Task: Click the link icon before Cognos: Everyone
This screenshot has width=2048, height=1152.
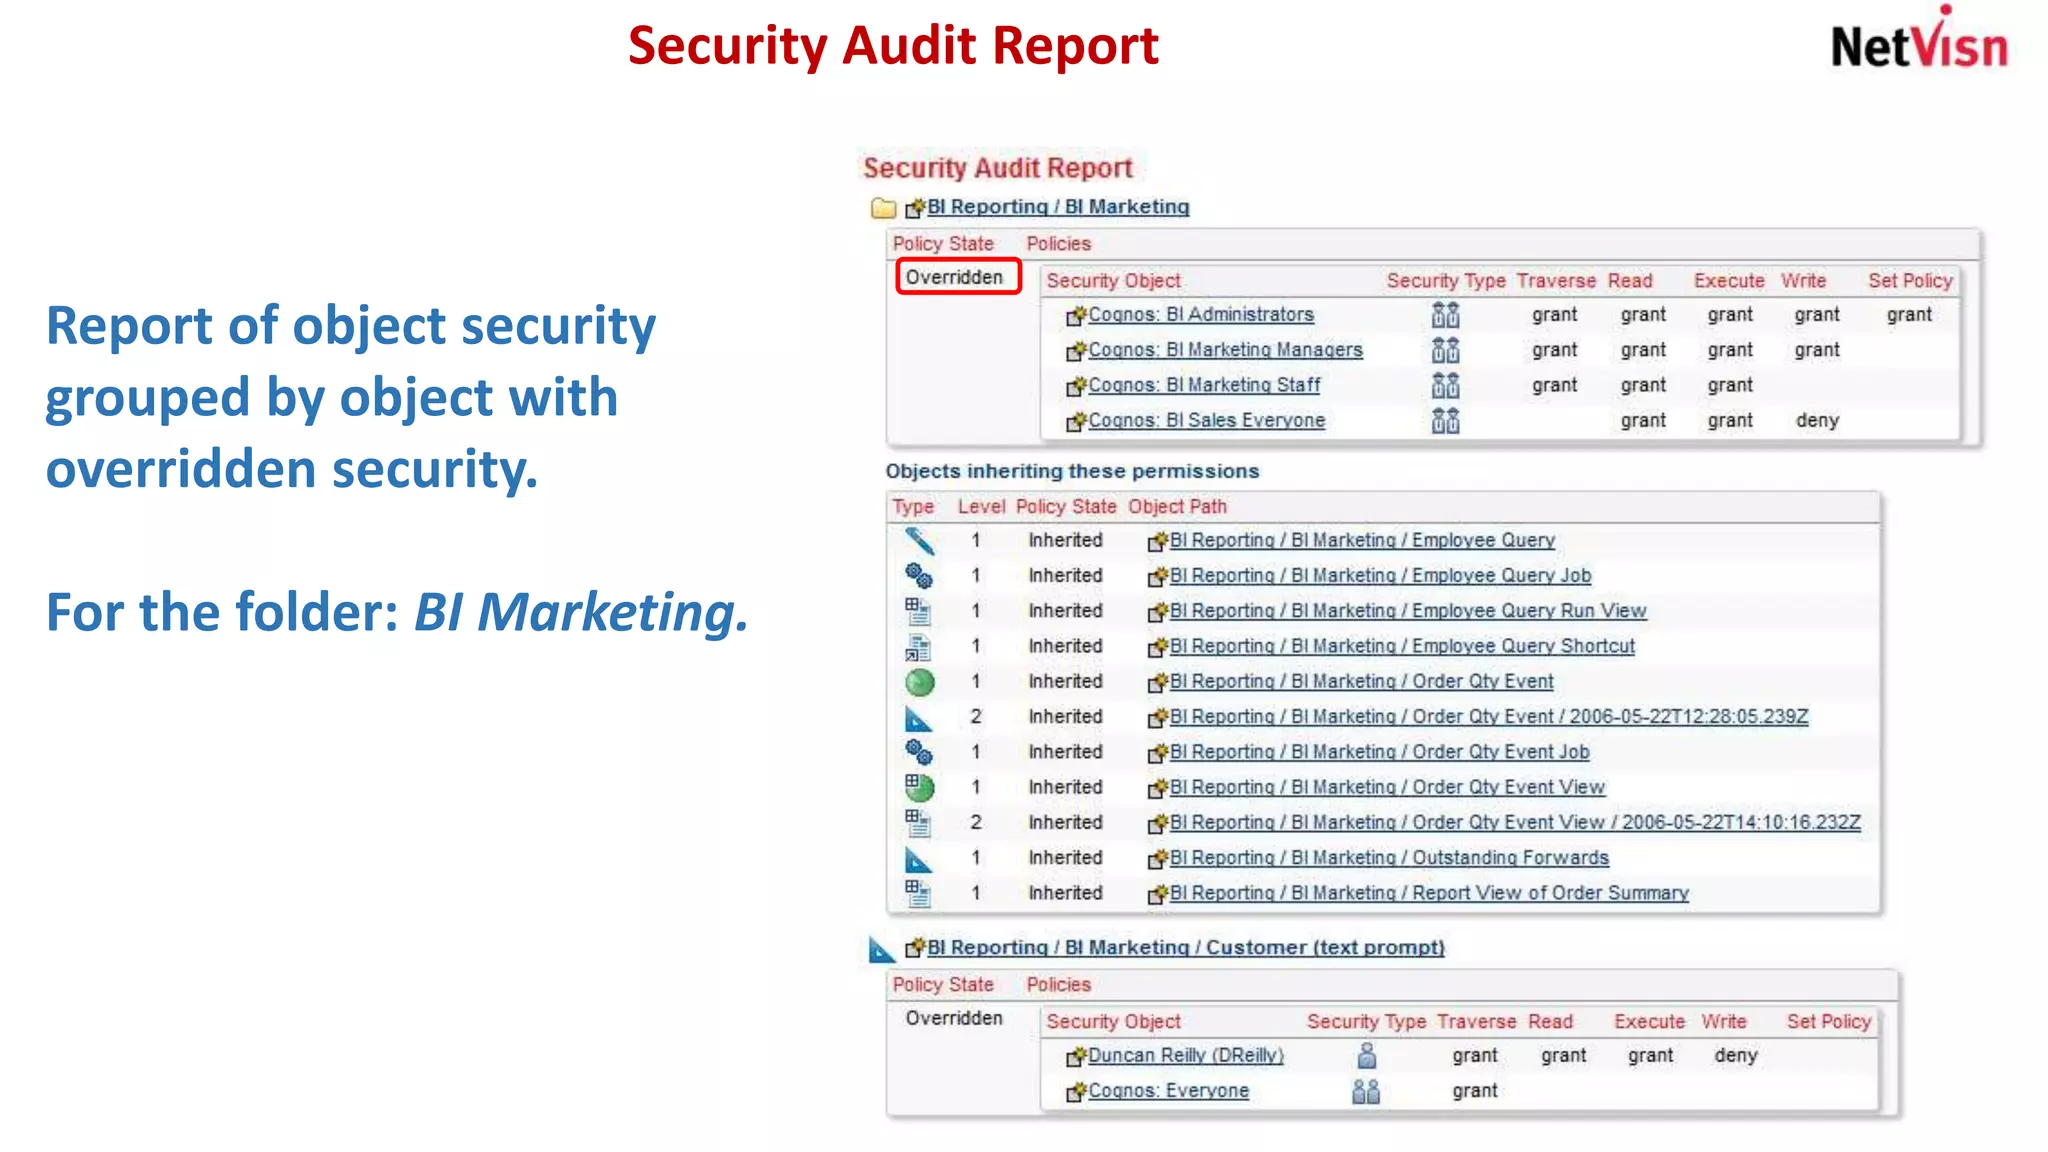Action: click(x=1076, y=1092)
